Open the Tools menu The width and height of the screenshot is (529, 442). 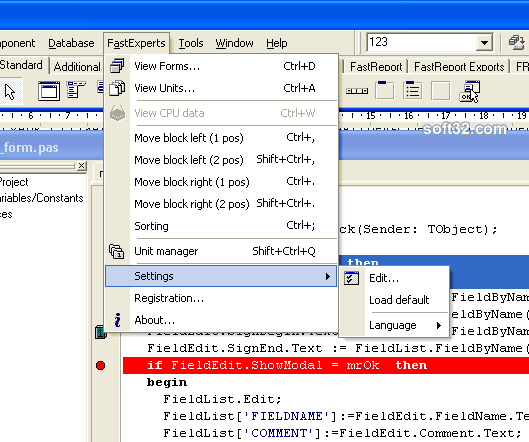click(191, 43)
